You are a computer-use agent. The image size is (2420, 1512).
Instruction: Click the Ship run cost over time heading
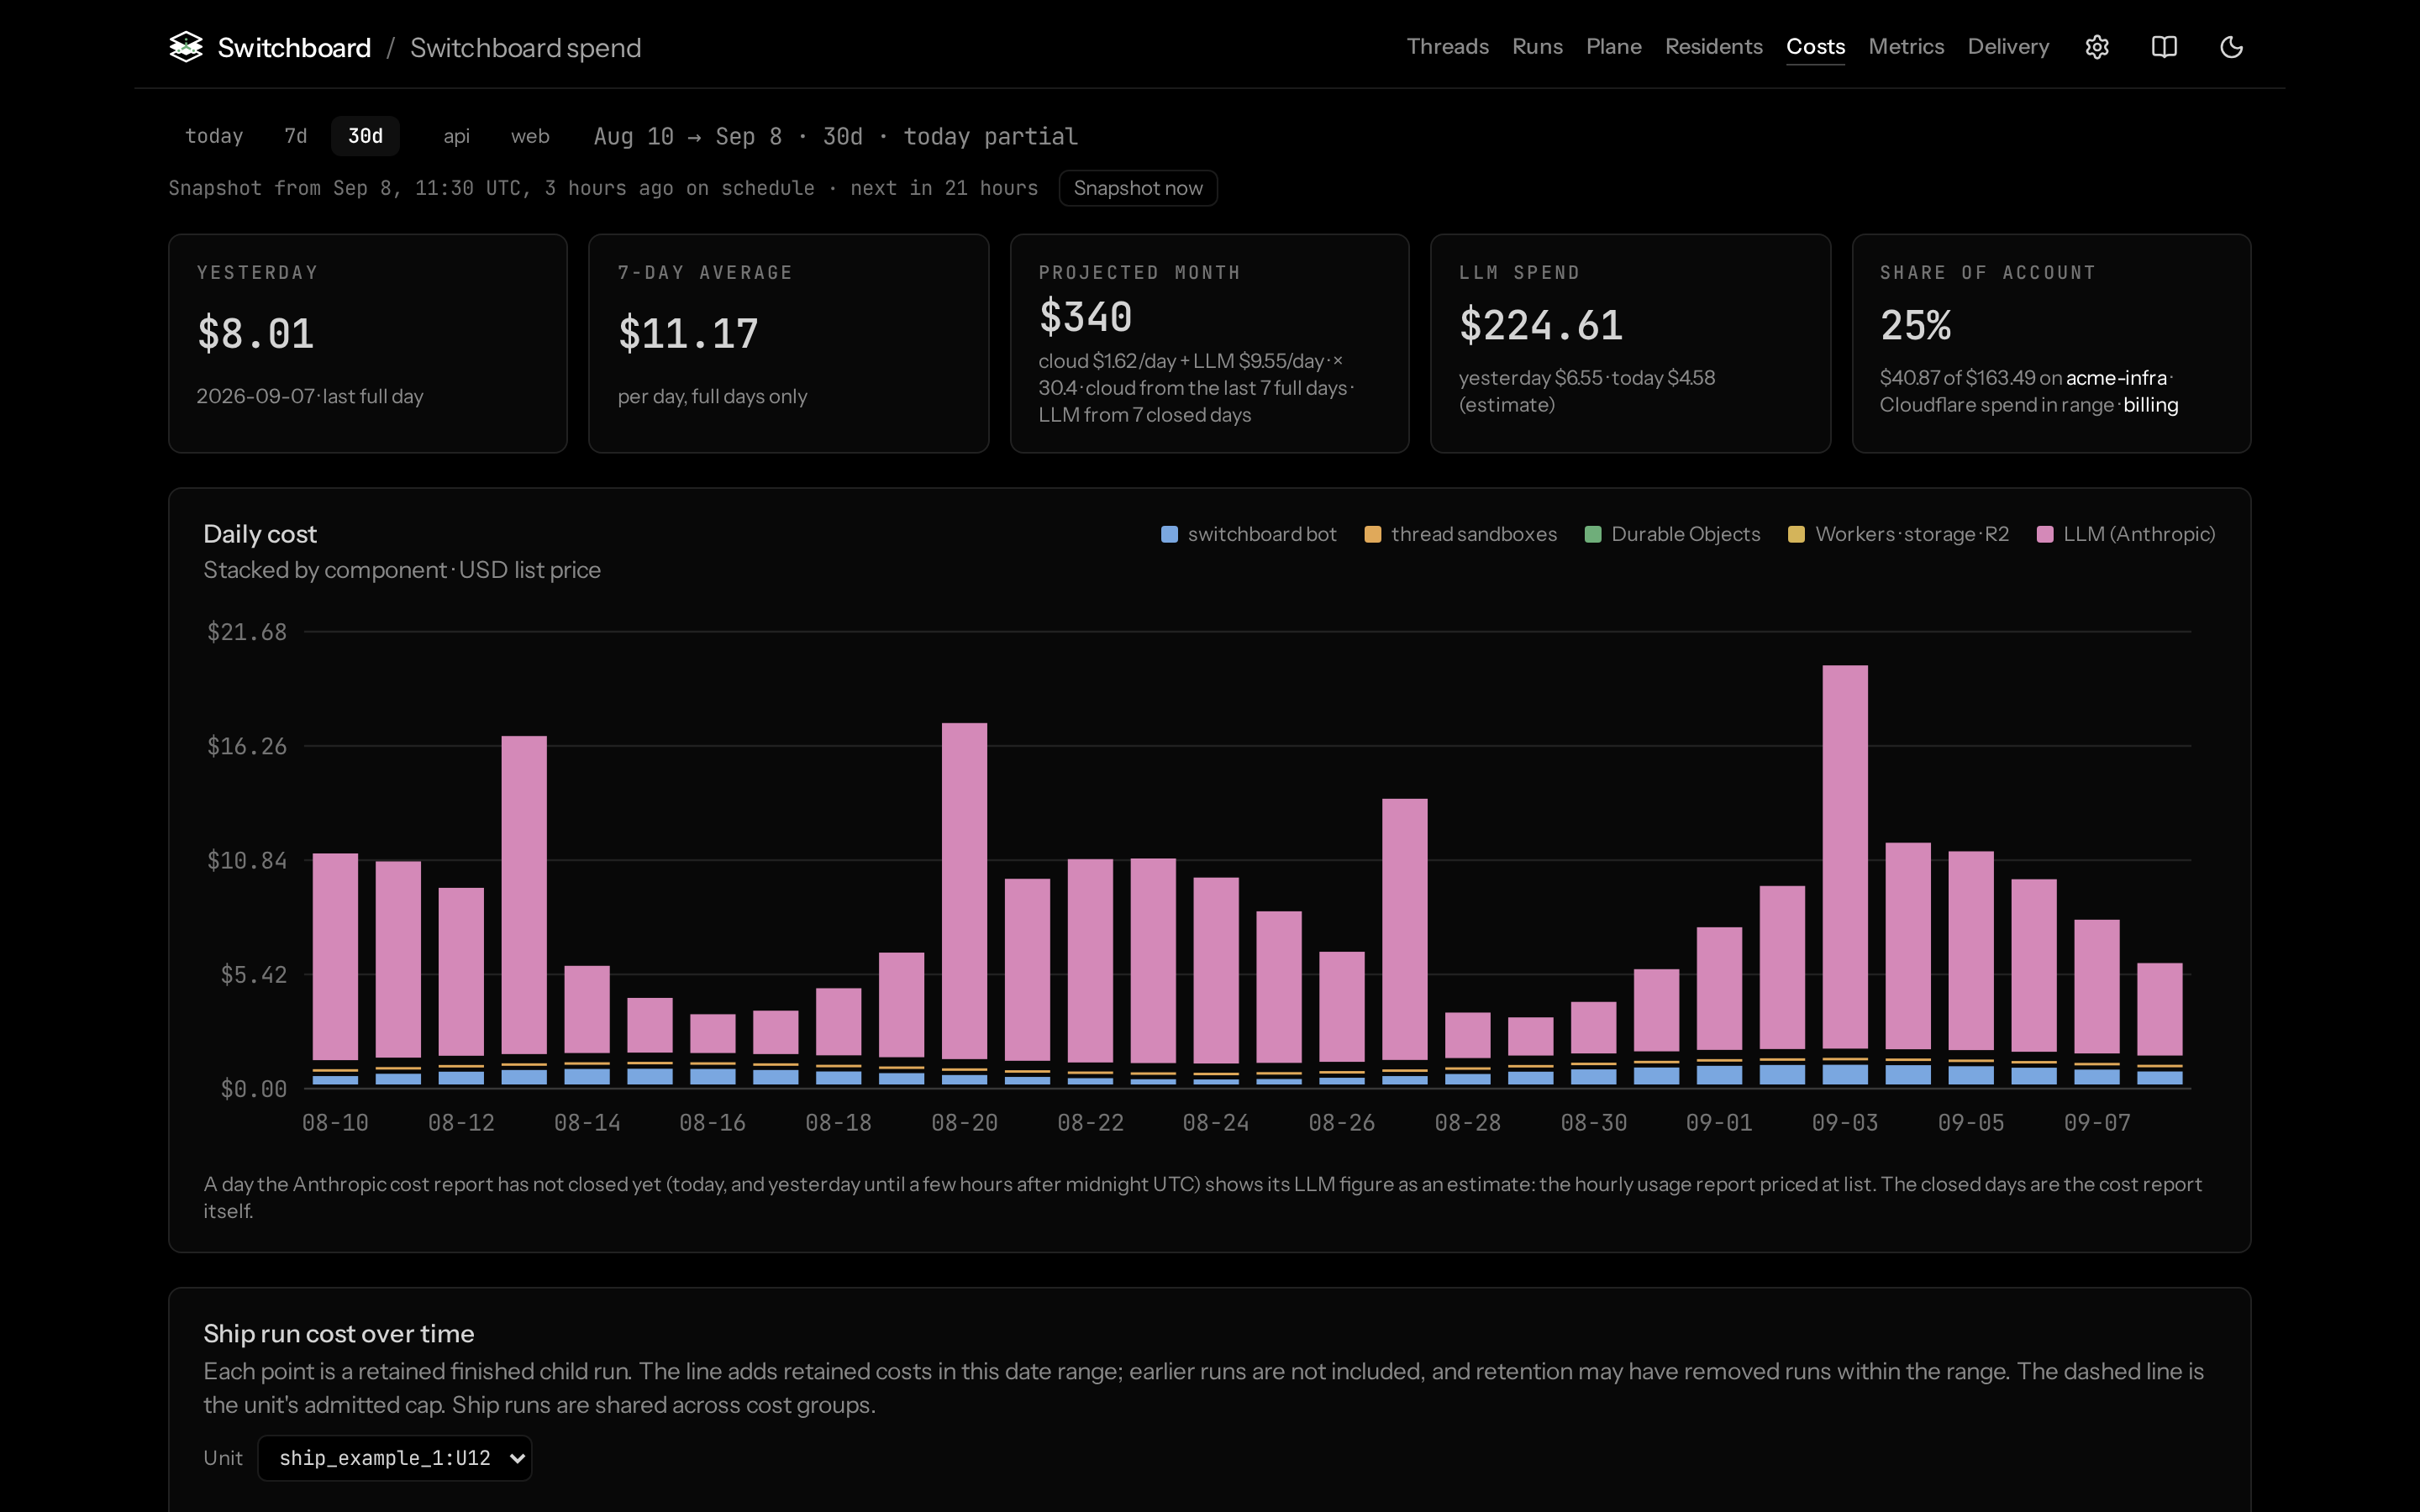click(339, 1334)
